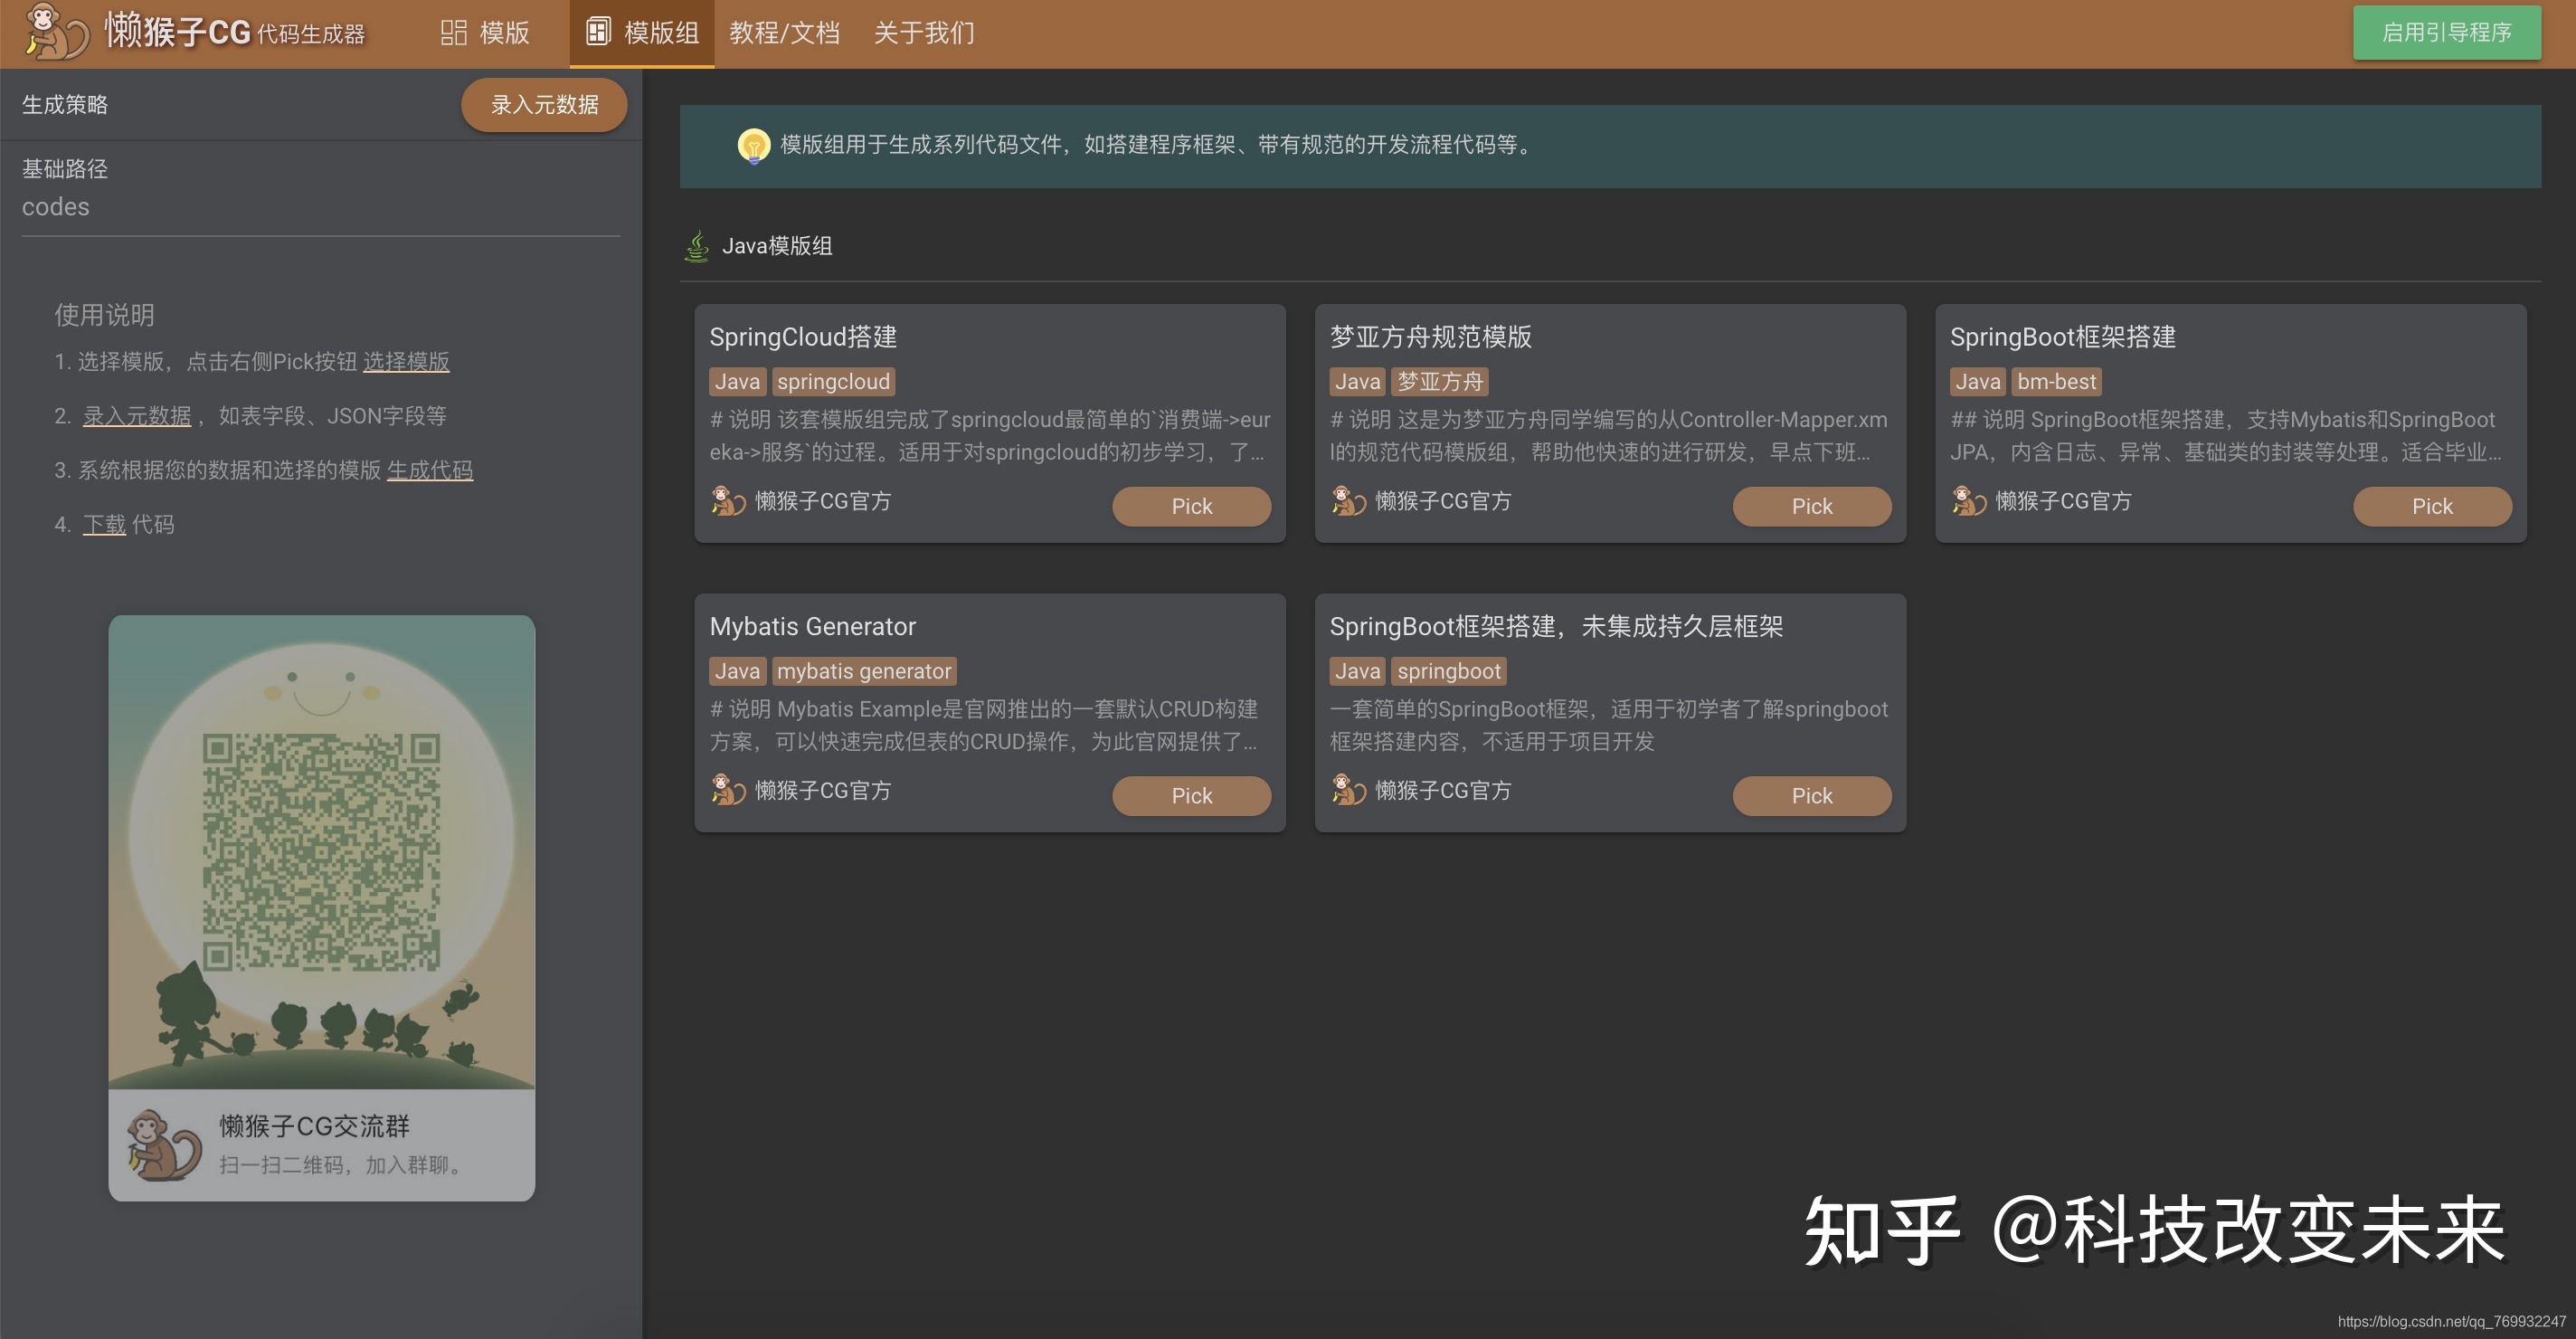Switch to the 模版 tab
The height and width of the screenshot is (1339, 2576).
click(x=504, y=33)
